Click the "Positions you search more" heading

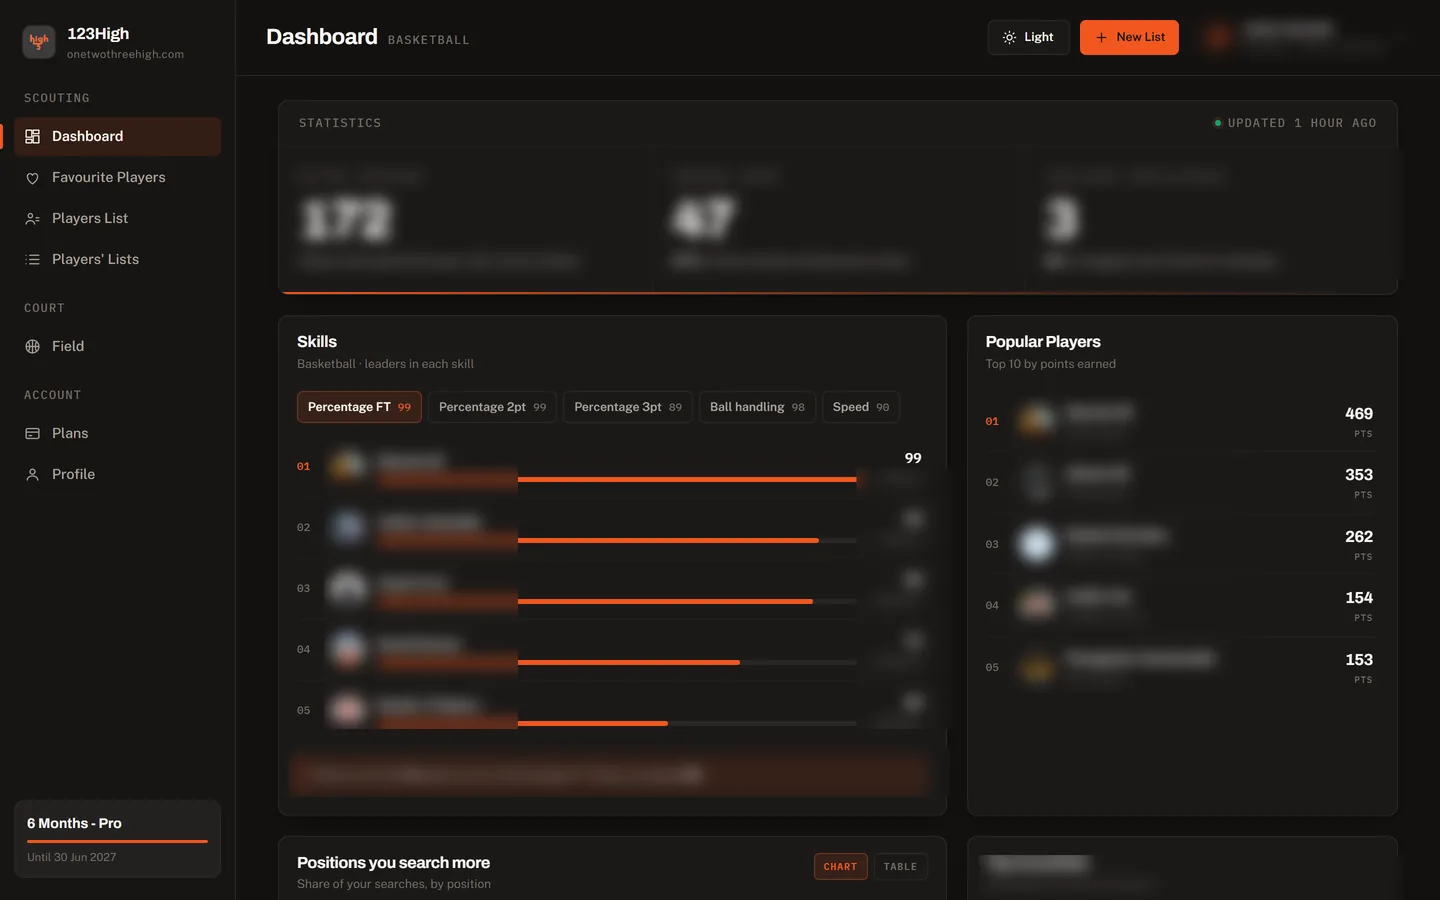(393, 863)
